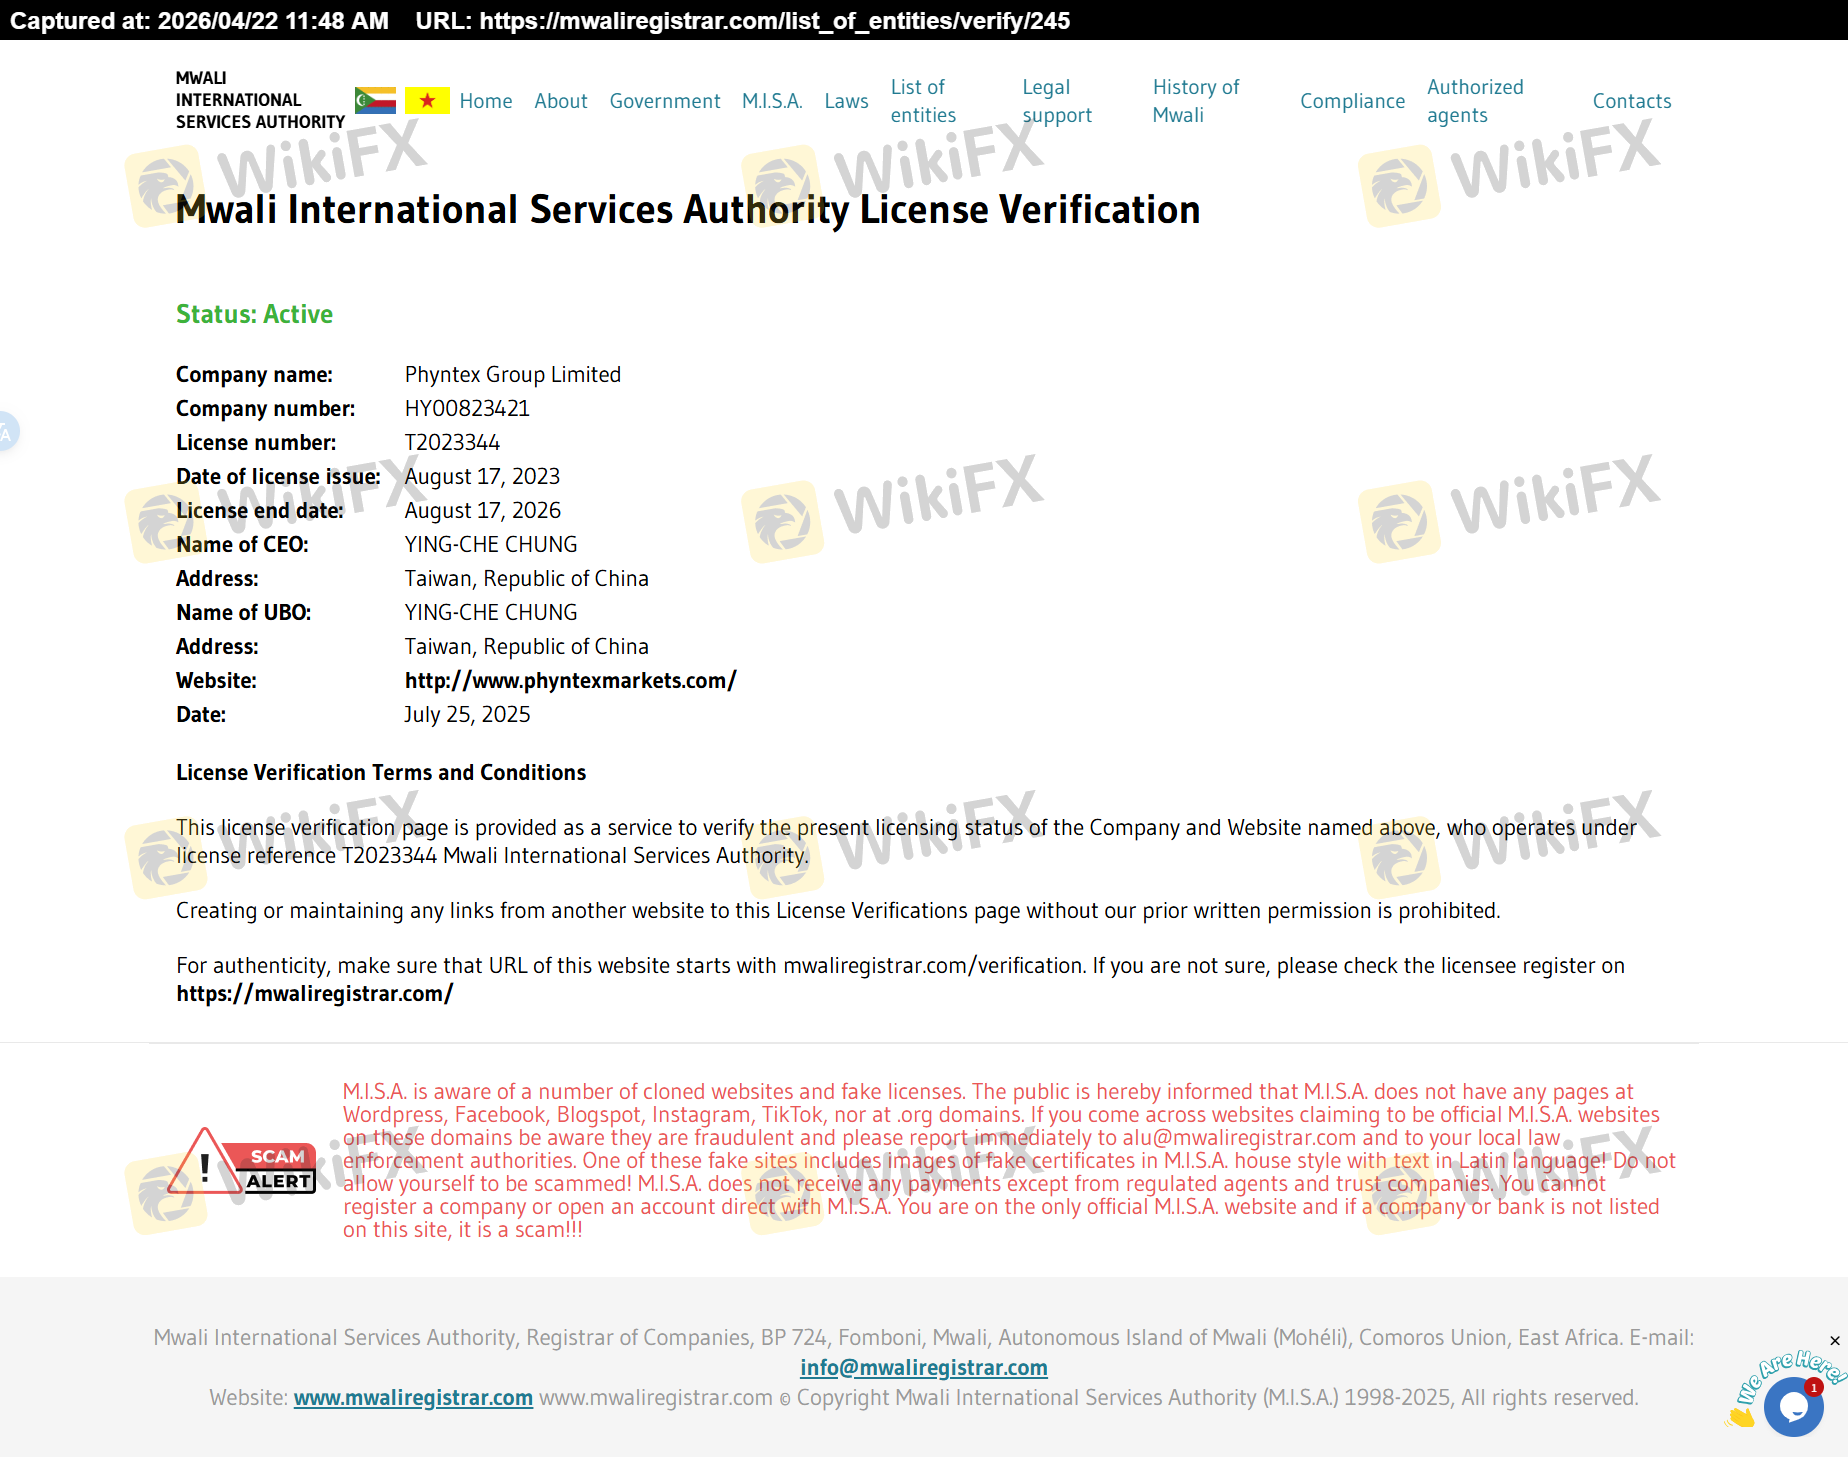This screenshot has width=1848, height=1457.
Task: Click the Name of UBO label
Action: pyautogui.click(x=244, y=613)
